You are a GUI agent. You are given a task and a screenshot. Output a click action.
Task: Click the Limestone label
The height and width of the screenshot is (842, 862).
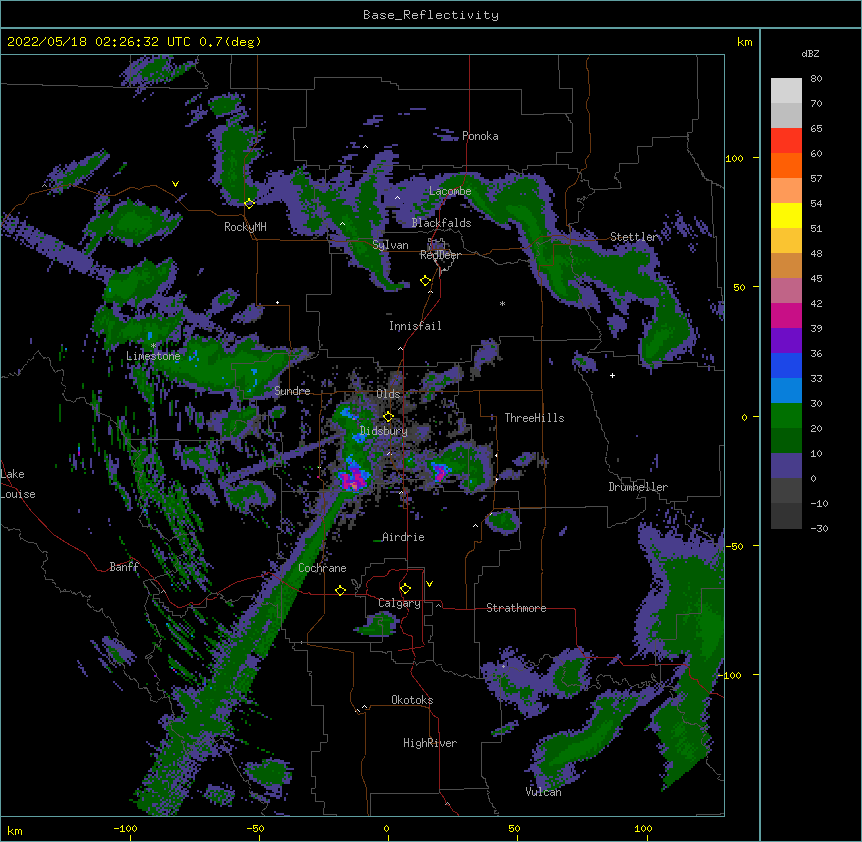click(153, 356)
